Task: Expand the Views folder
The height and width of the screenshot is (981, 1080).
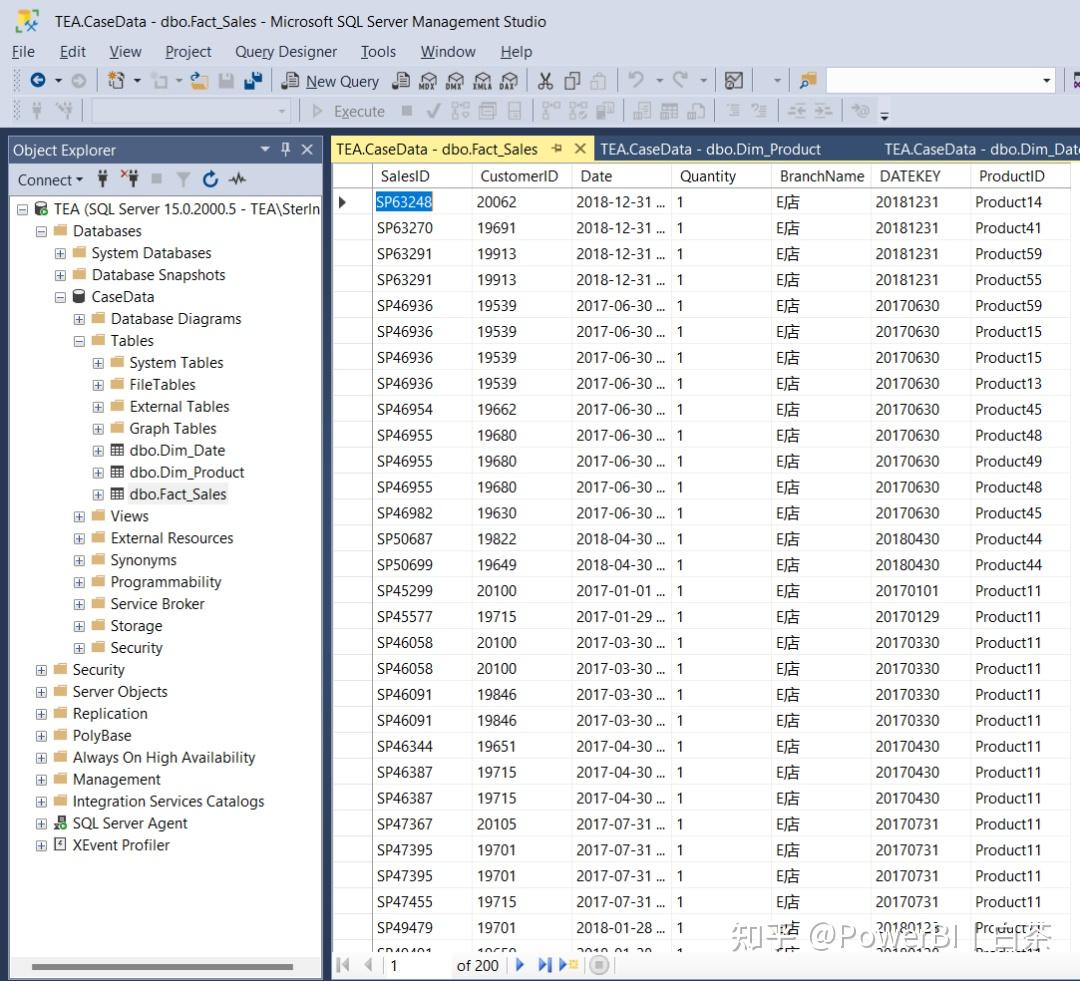Action: 79,517
